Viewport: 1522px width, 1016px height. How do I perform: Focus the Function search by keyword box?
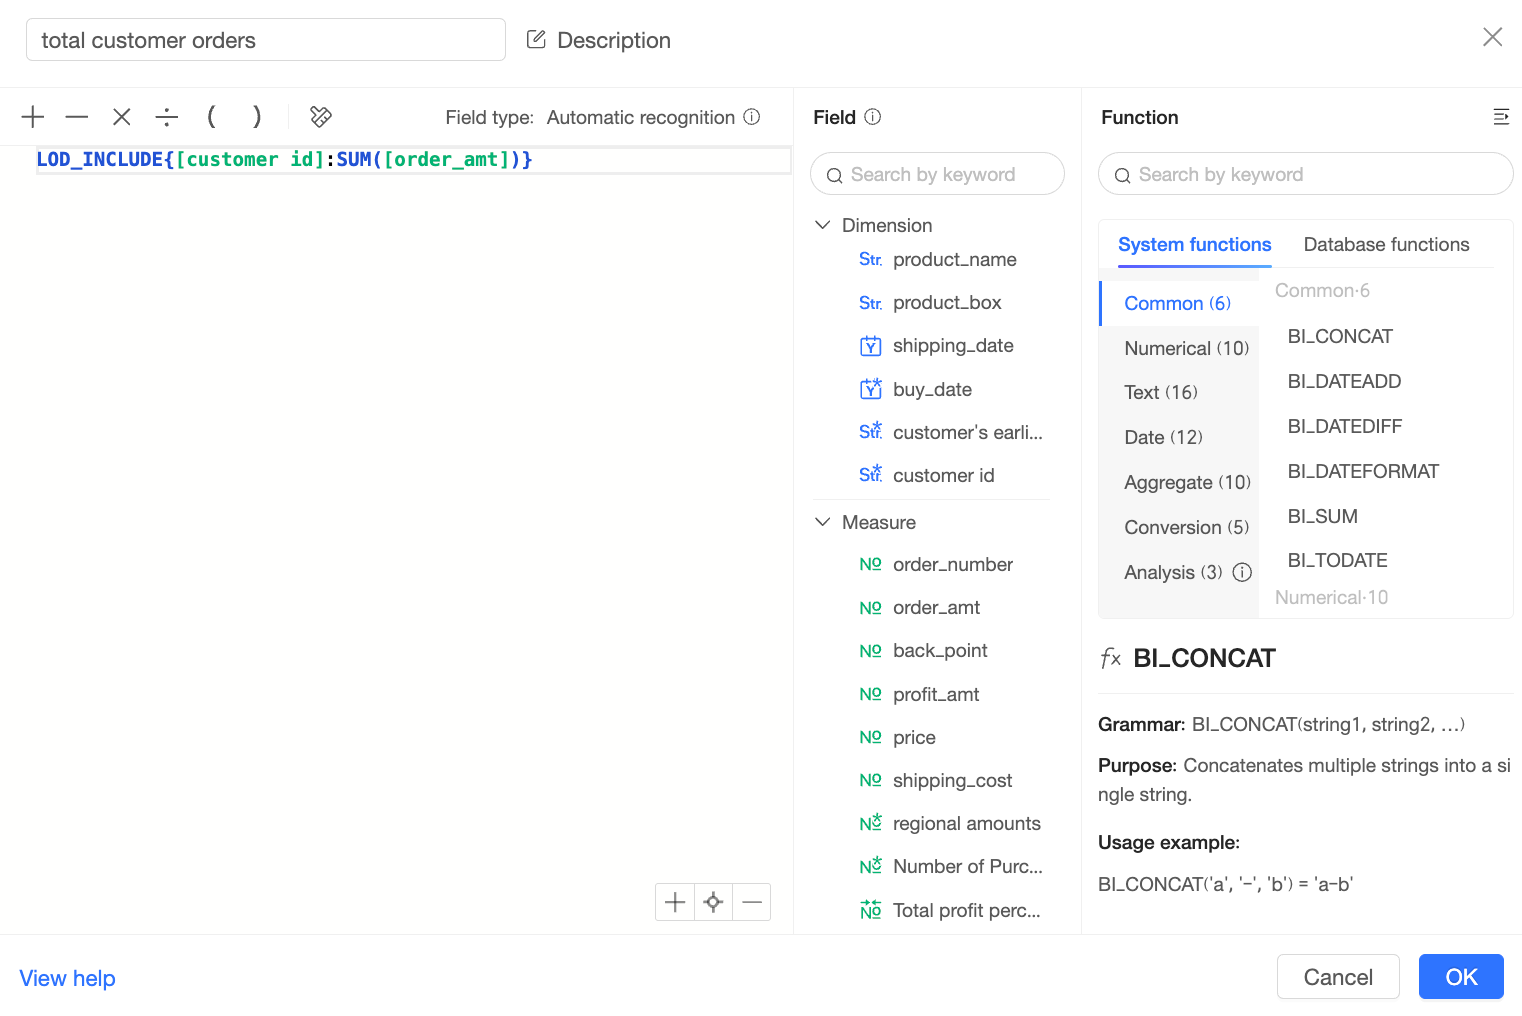1306,175
